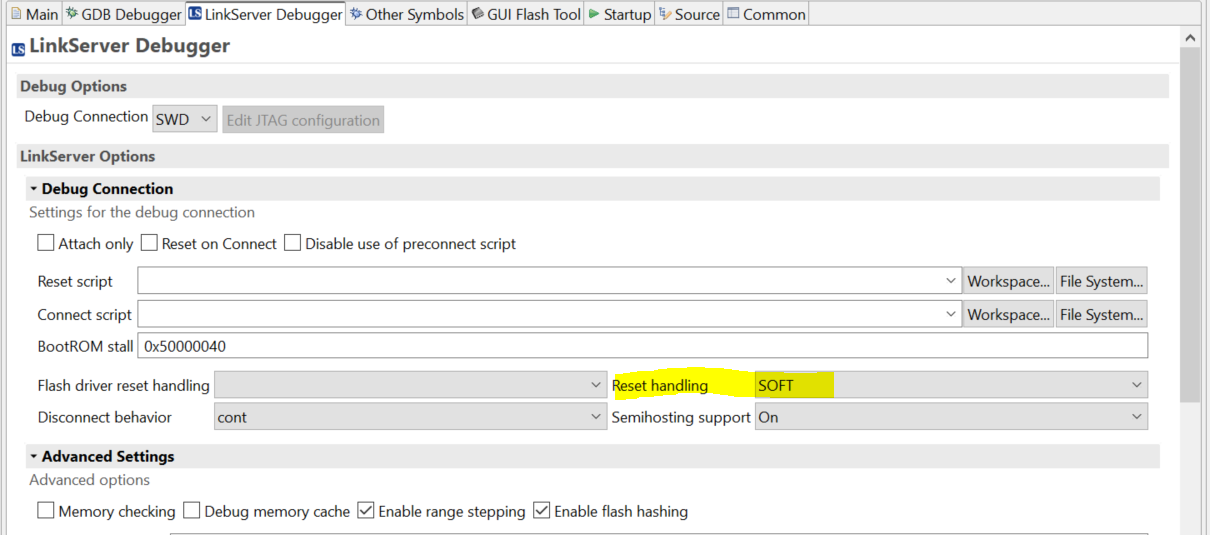
Task: Click File System button for Connect script
Action: click(1101, 314)
